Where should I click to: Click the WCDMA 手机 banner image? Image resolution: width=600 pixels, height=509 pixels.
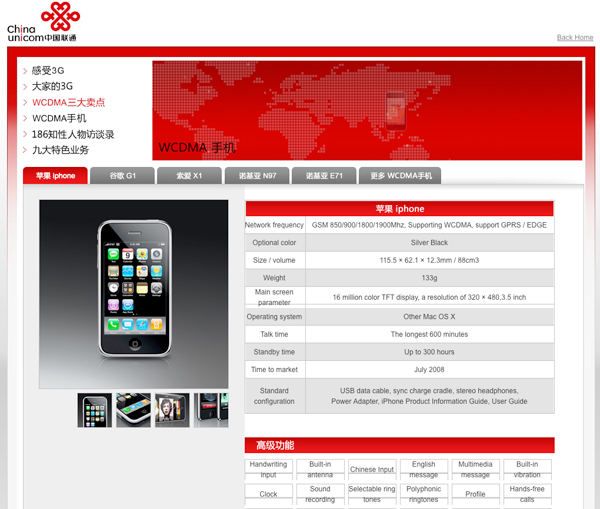(367, 110)
